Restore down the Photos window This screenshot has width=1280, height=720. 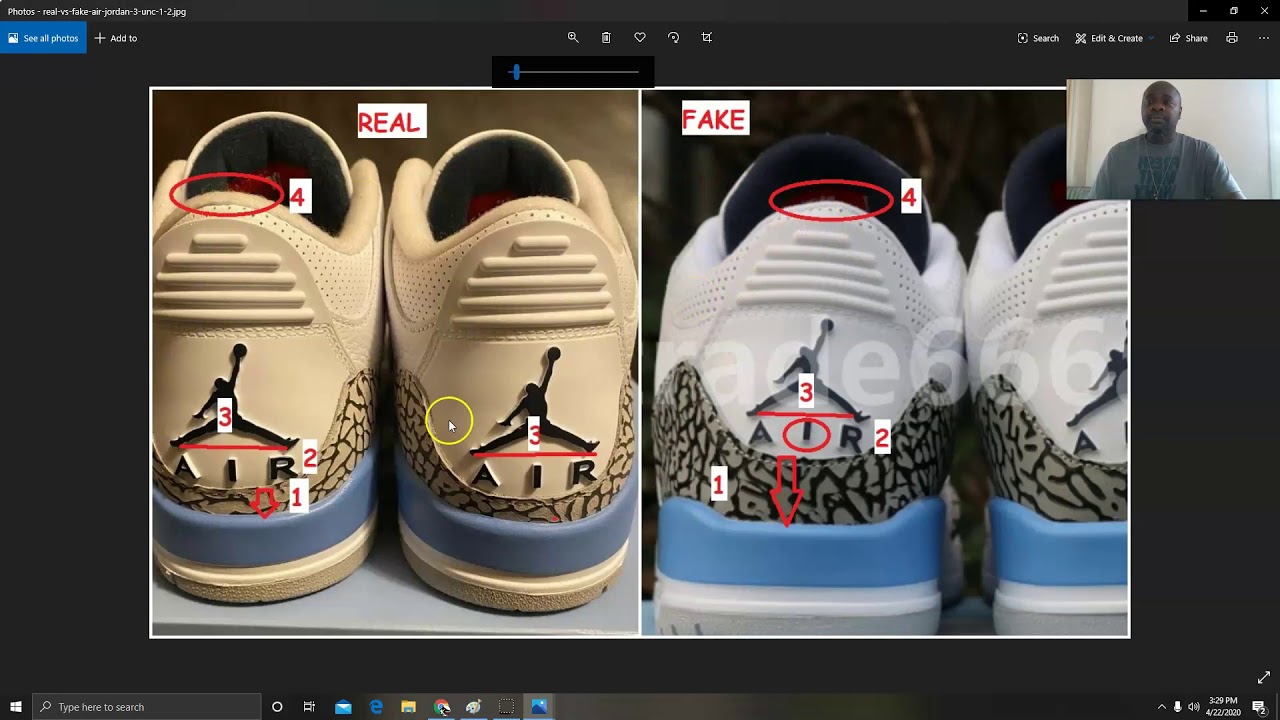pyautogui.click(x=1234, y=11)
